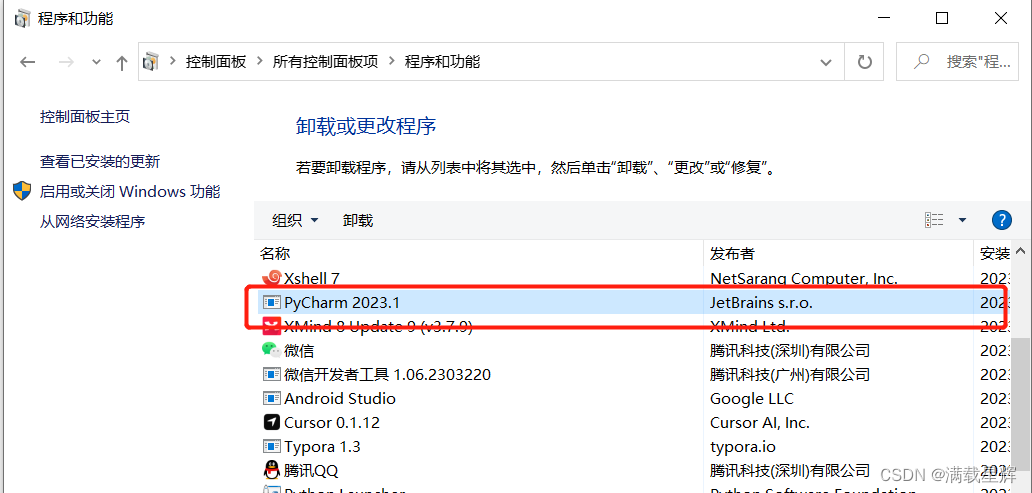This screenshot has height=493, width=1032.
Task: Select XMind 8 Update 9 row
Action: pyautogui.click(x=632, y=326)
